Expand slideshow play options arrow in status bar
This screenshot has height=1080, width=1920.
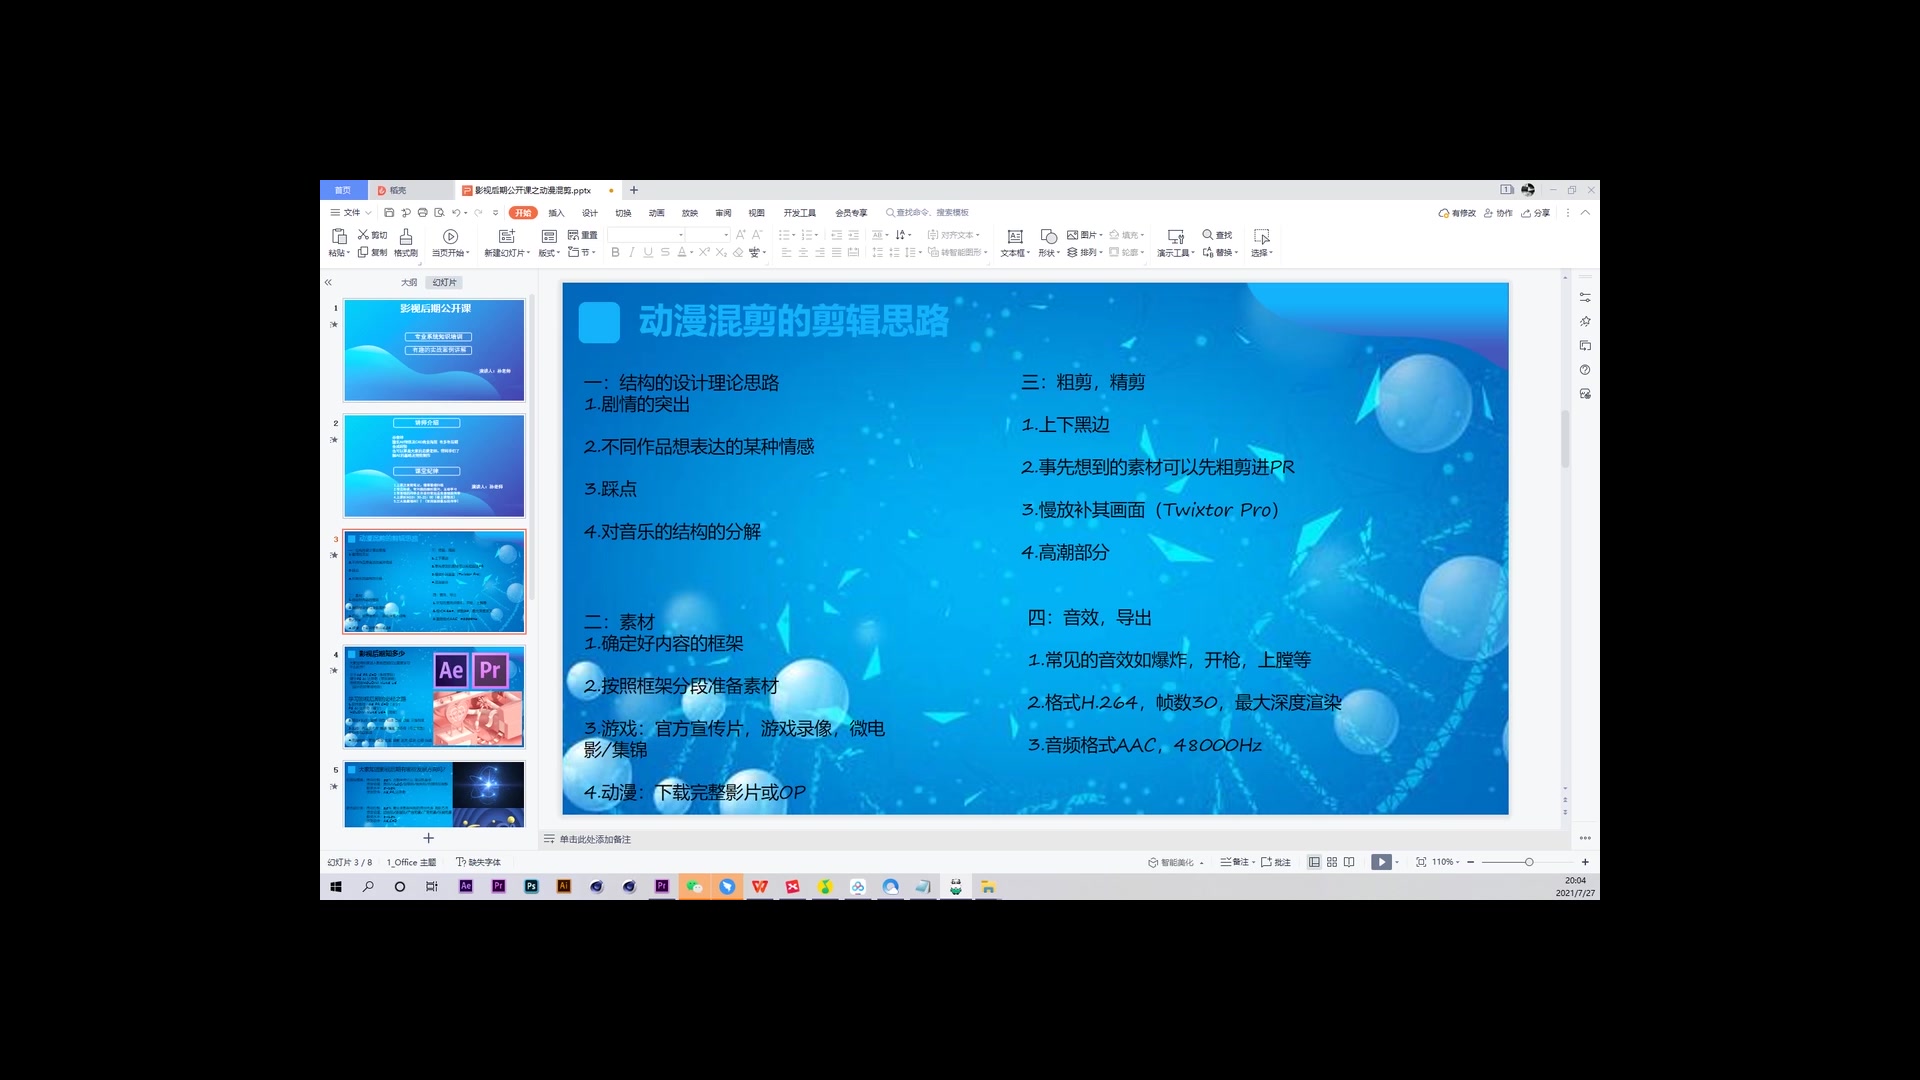tap(1397, 862)
